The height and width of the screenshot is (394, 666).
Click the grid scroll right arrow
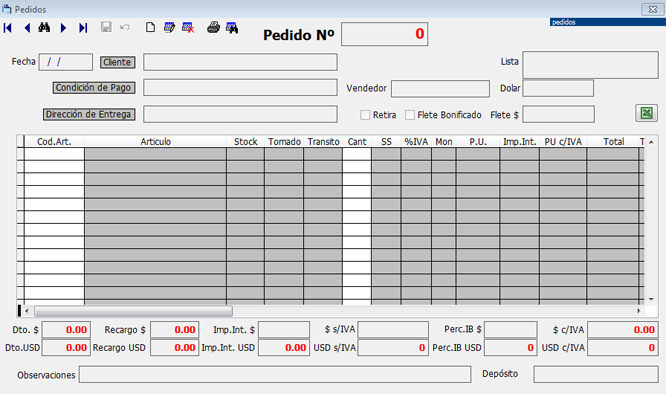tap(639, 311)
